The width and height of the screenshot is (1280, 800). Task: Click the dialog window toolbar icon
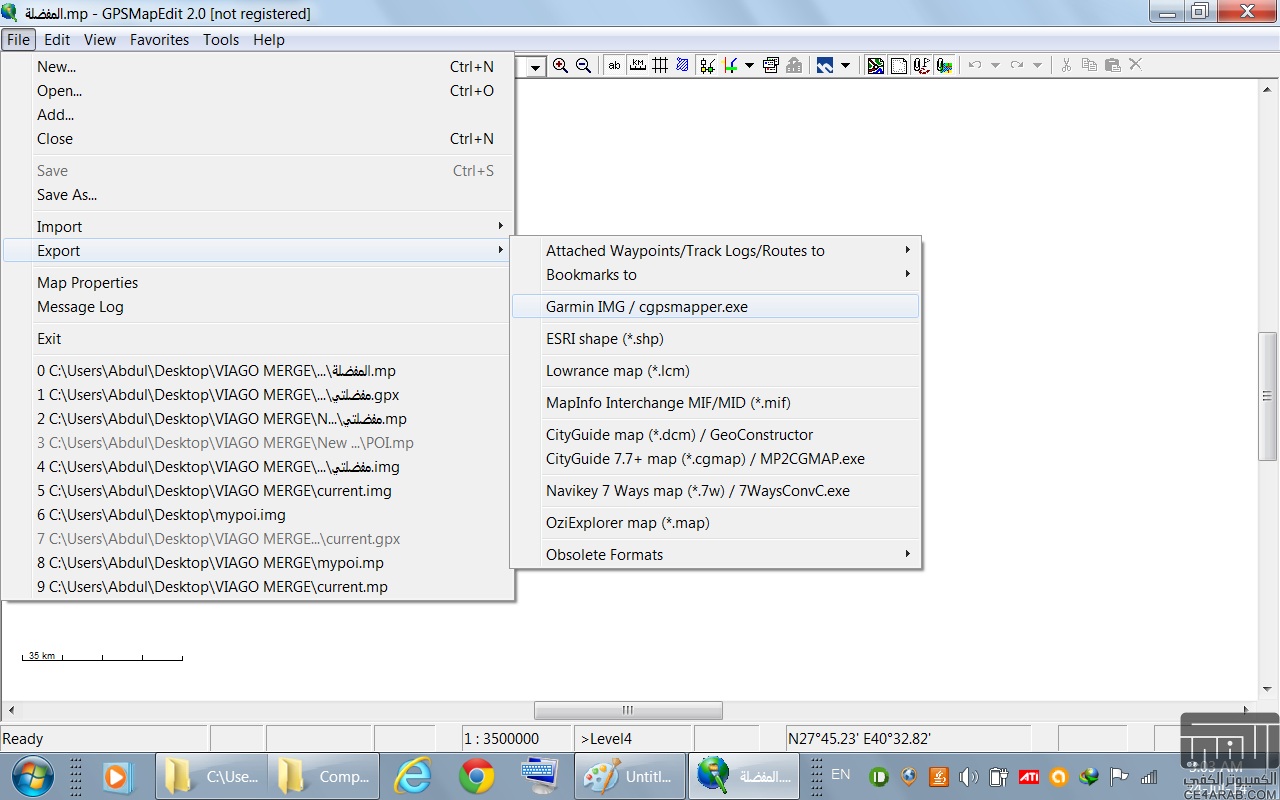(770, 66)
